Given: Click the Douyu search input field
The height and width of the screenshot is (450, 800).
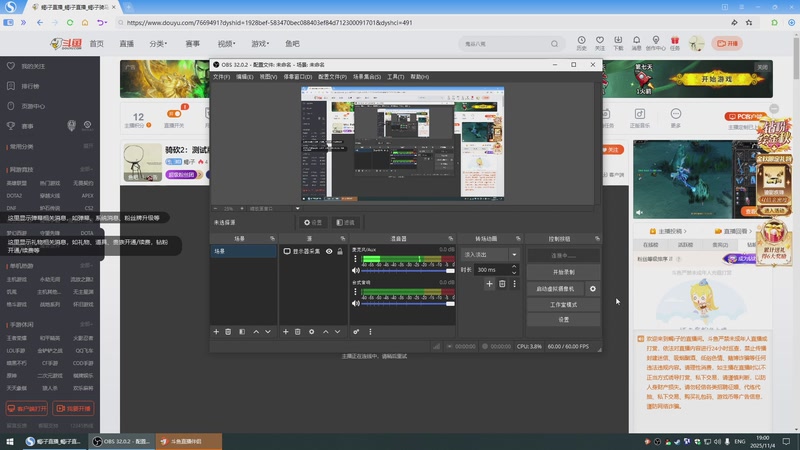Looking at the screenshot, I should (x=505, y=44).
